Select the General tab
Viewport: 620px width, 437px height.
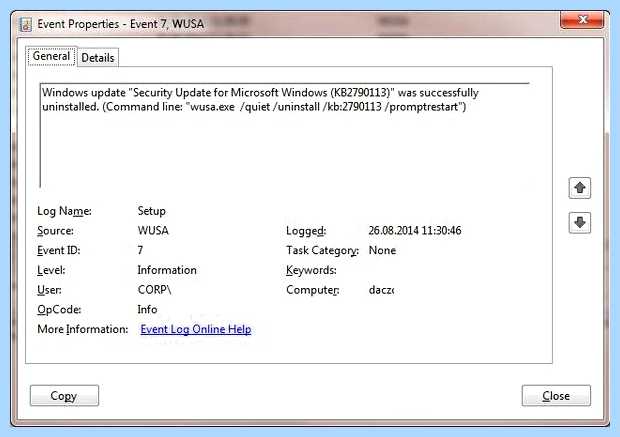[x=51, y=56]
